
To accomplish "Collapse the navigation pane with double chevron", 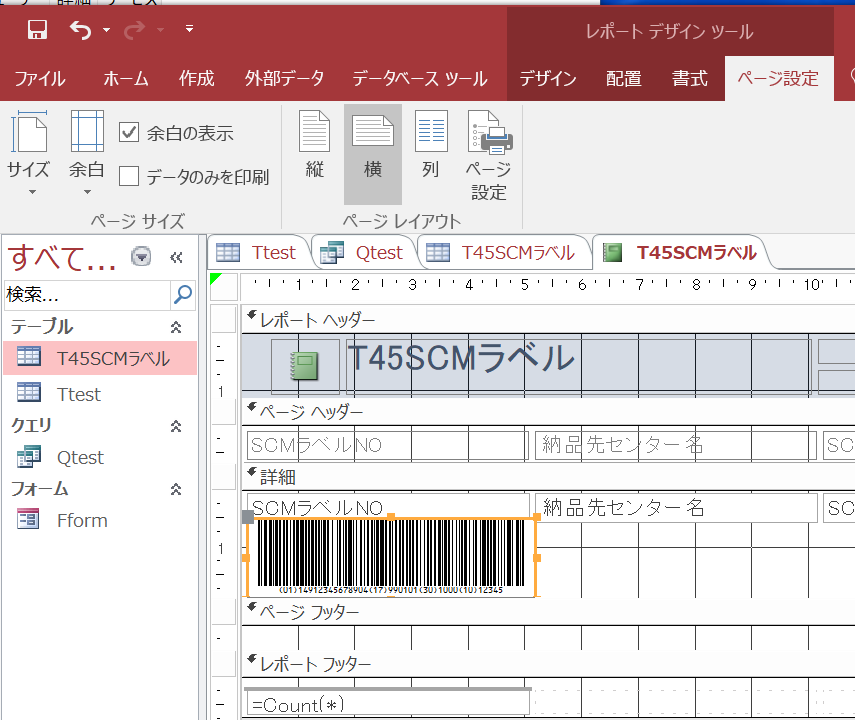I will point(176,257).
